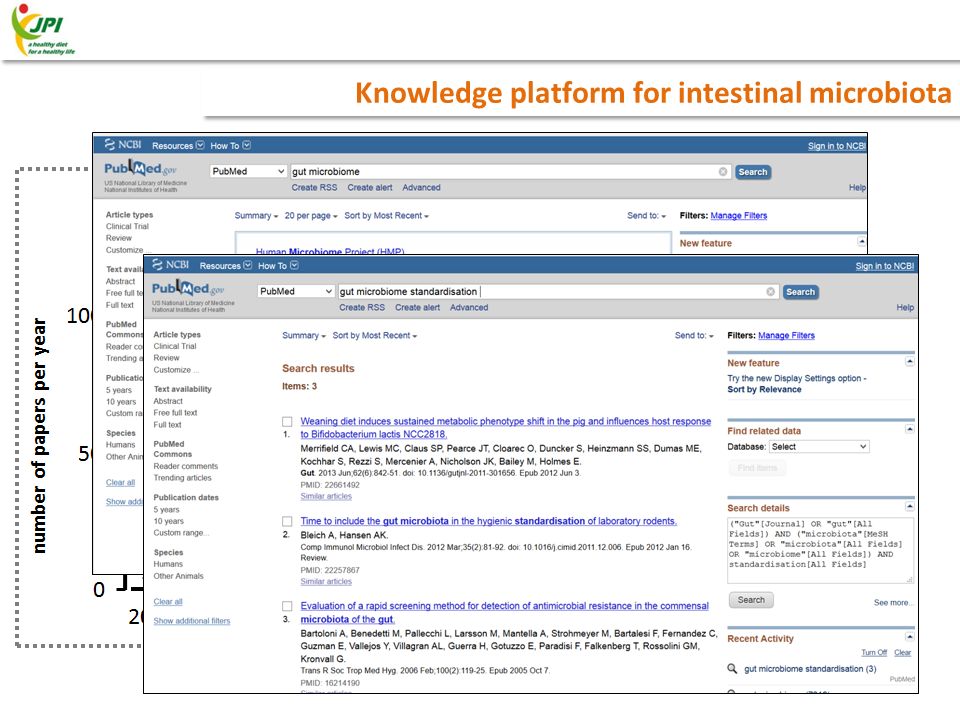Click Create RSS in front window
The width and height of the screenshot is (960, 720).
pos(362,307)
